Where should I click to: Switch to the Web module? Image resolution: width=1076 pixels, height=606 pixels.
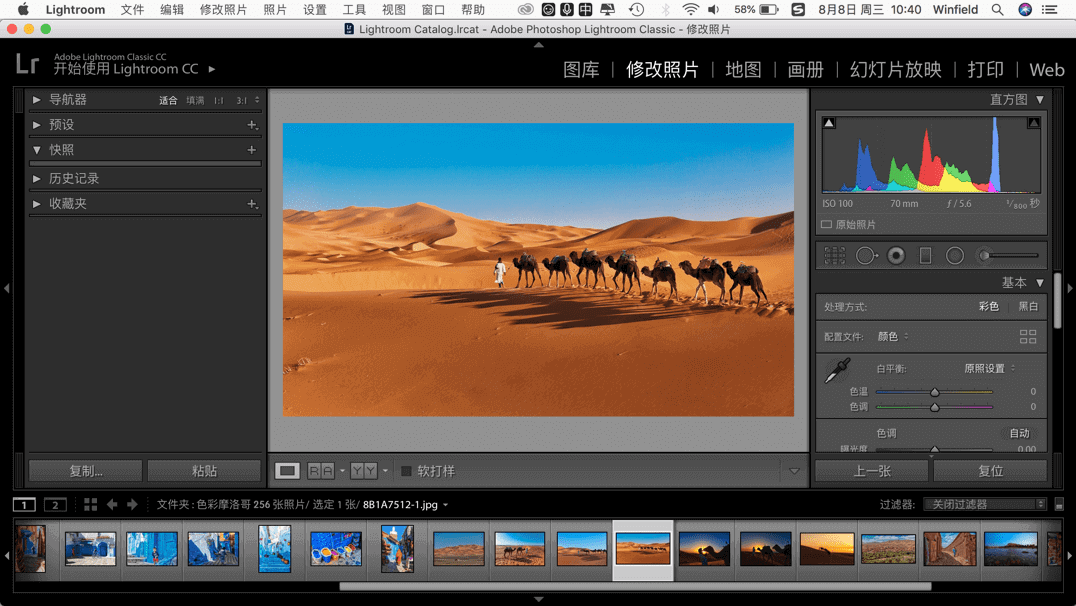coord(1046,69)
